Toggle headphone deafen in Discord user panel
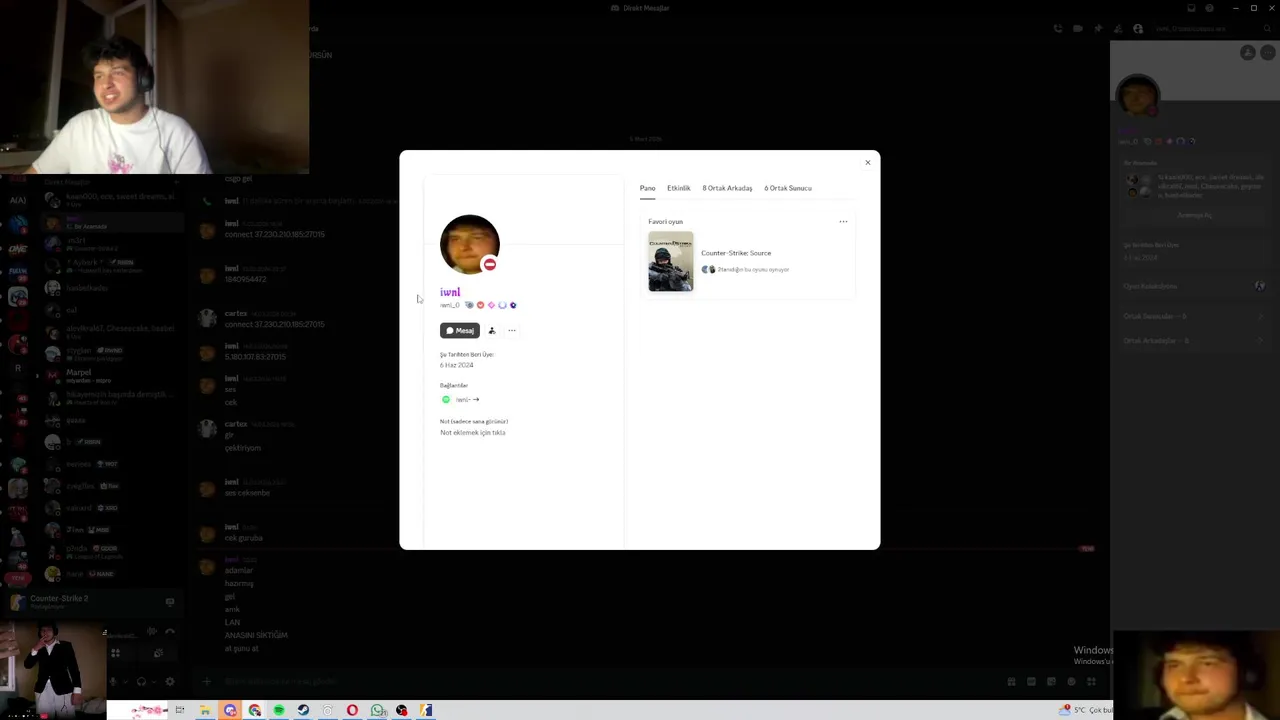Screen dimensions: 1280x720 coord(141,682)
